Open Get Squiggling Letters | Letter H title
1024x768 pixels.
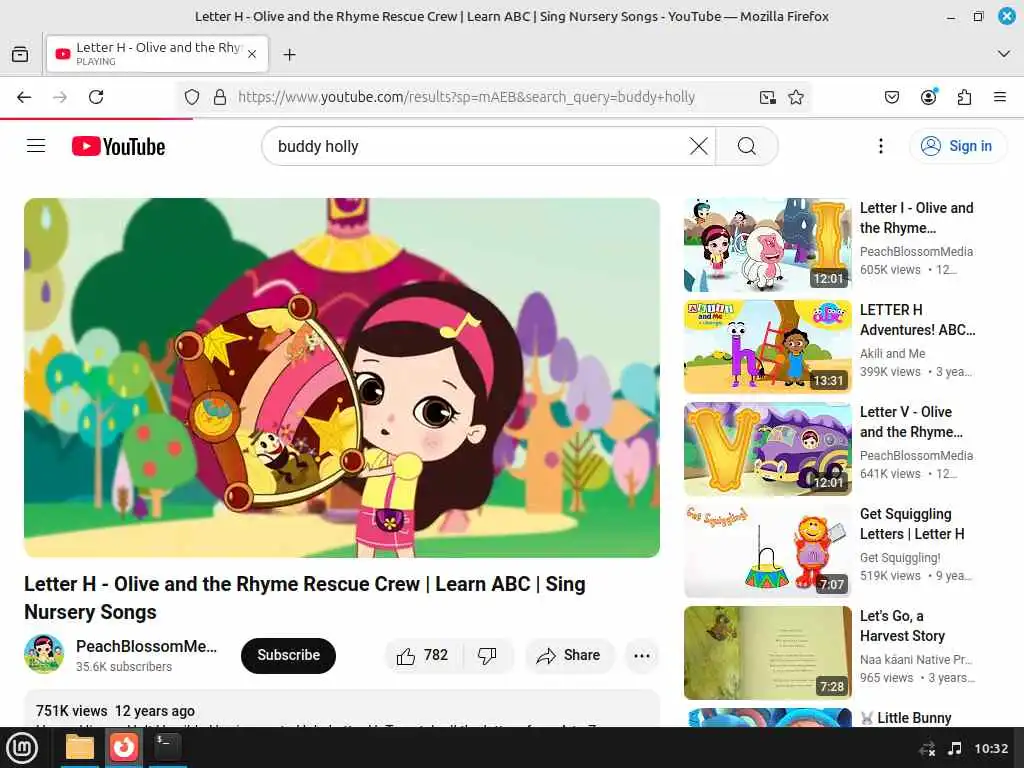(x=912, y=523)
